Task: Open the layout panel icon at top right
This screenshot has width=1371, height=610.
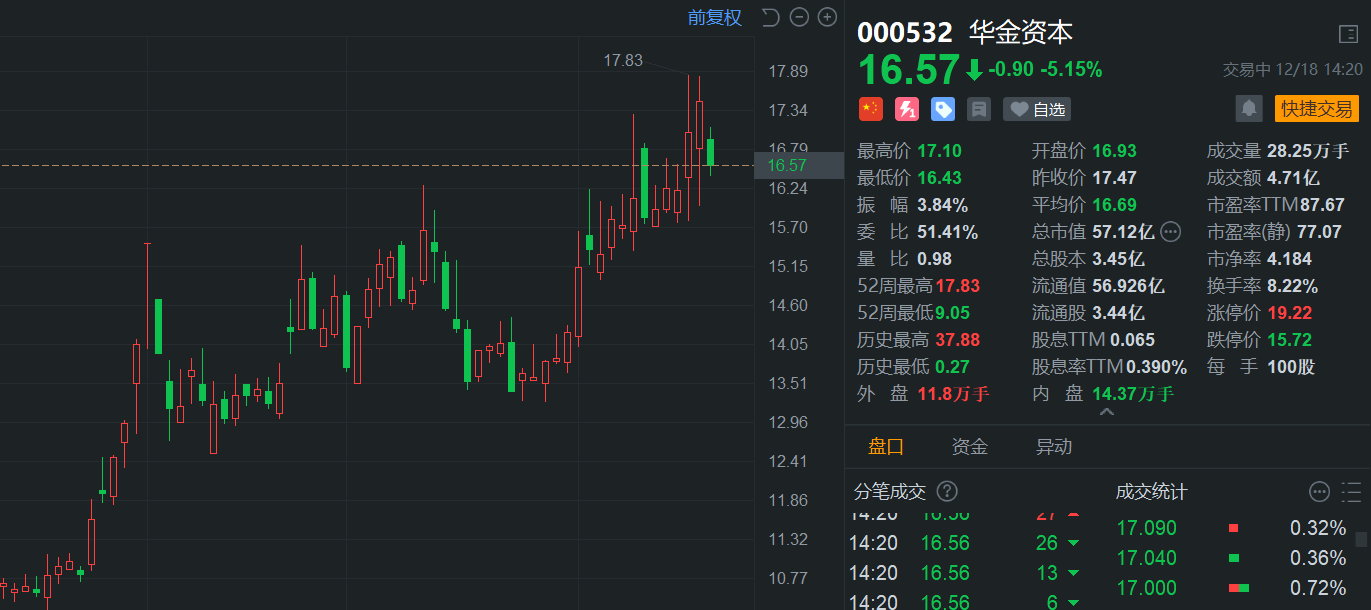Action: (1348, 34)
